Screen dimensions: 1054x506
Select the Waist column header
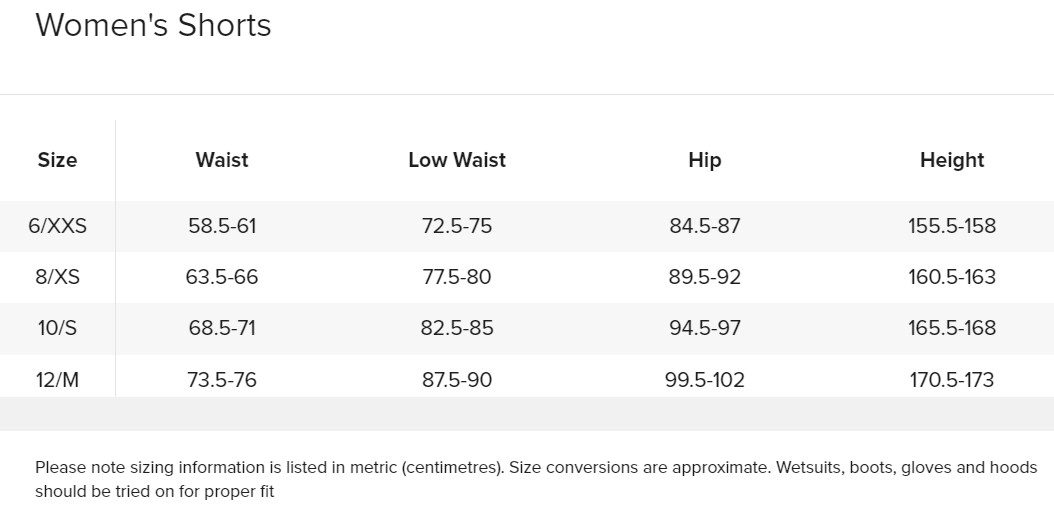point(222,160)
